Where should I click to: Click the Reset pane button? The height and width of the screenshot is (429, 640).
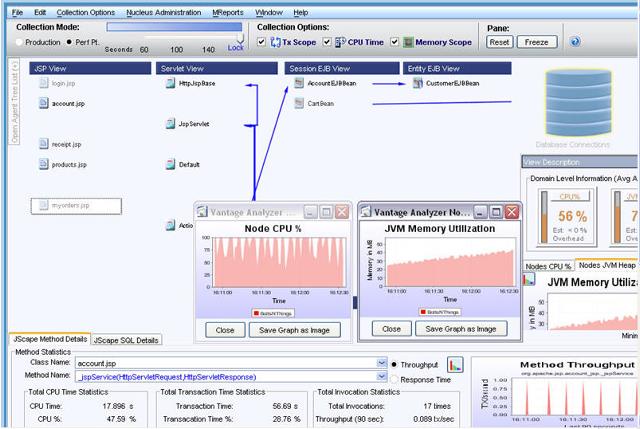pyautogui.click(x=499, y=42)
